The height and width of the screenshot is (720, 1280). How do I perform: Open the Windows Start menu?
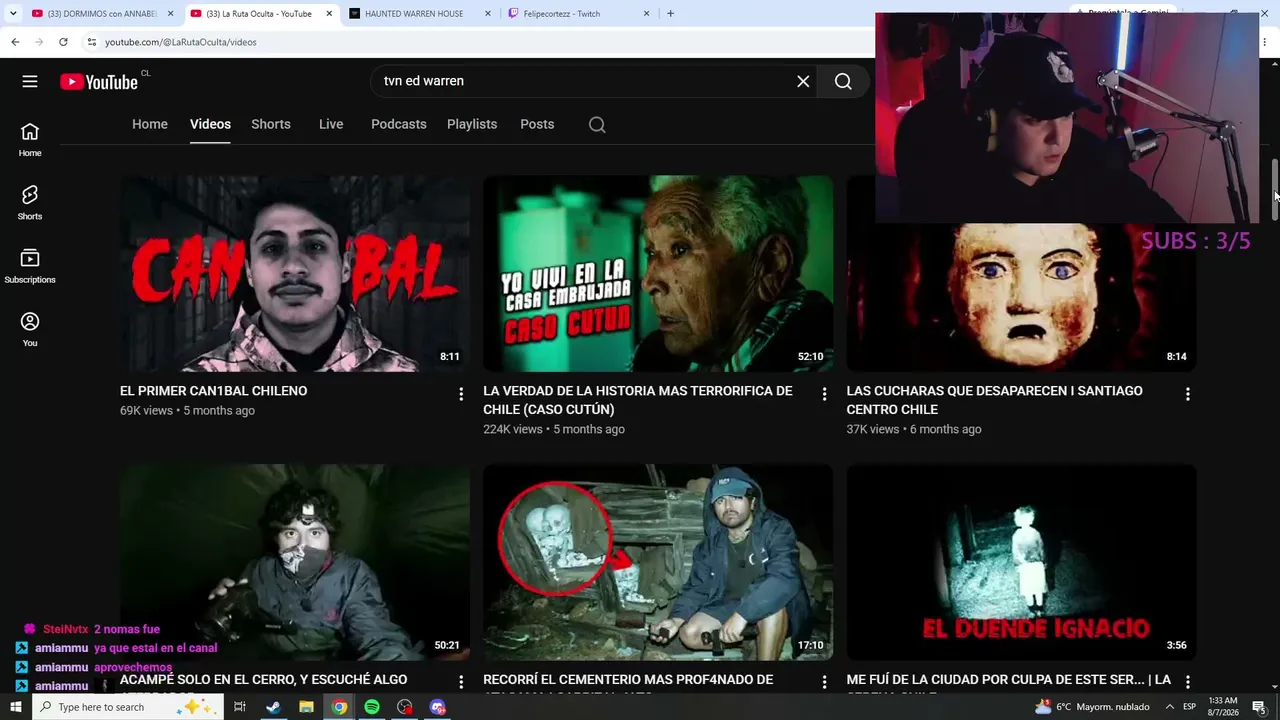(x=16, y=707)
